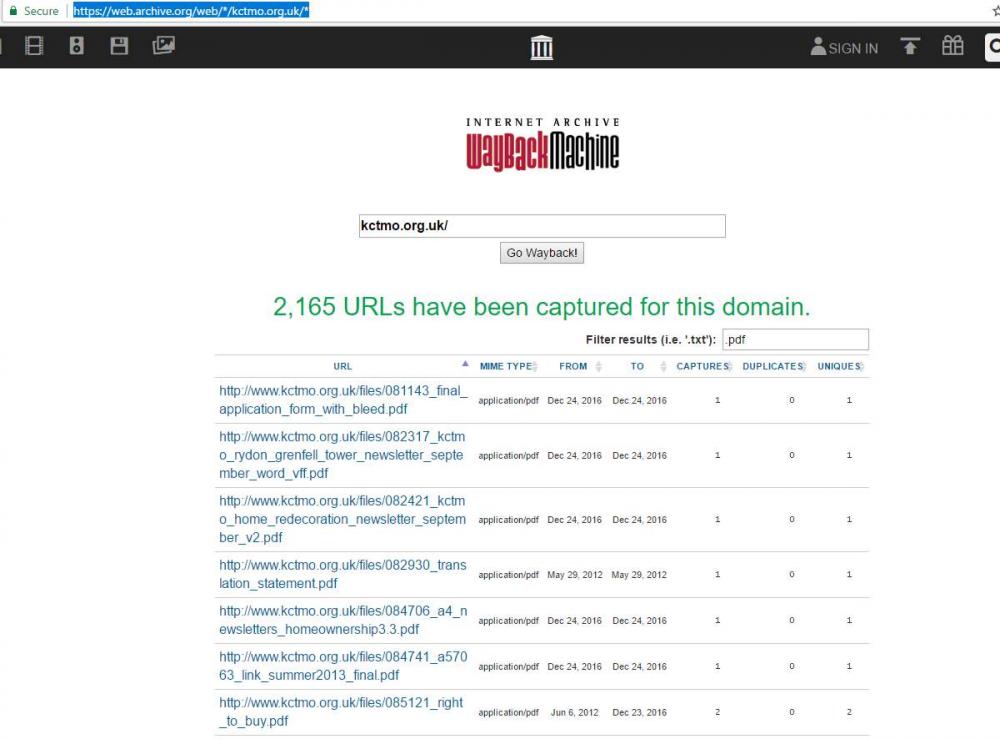Sort by TO column
This screenshot has width=1000, height=739.
tap(647, 366)
